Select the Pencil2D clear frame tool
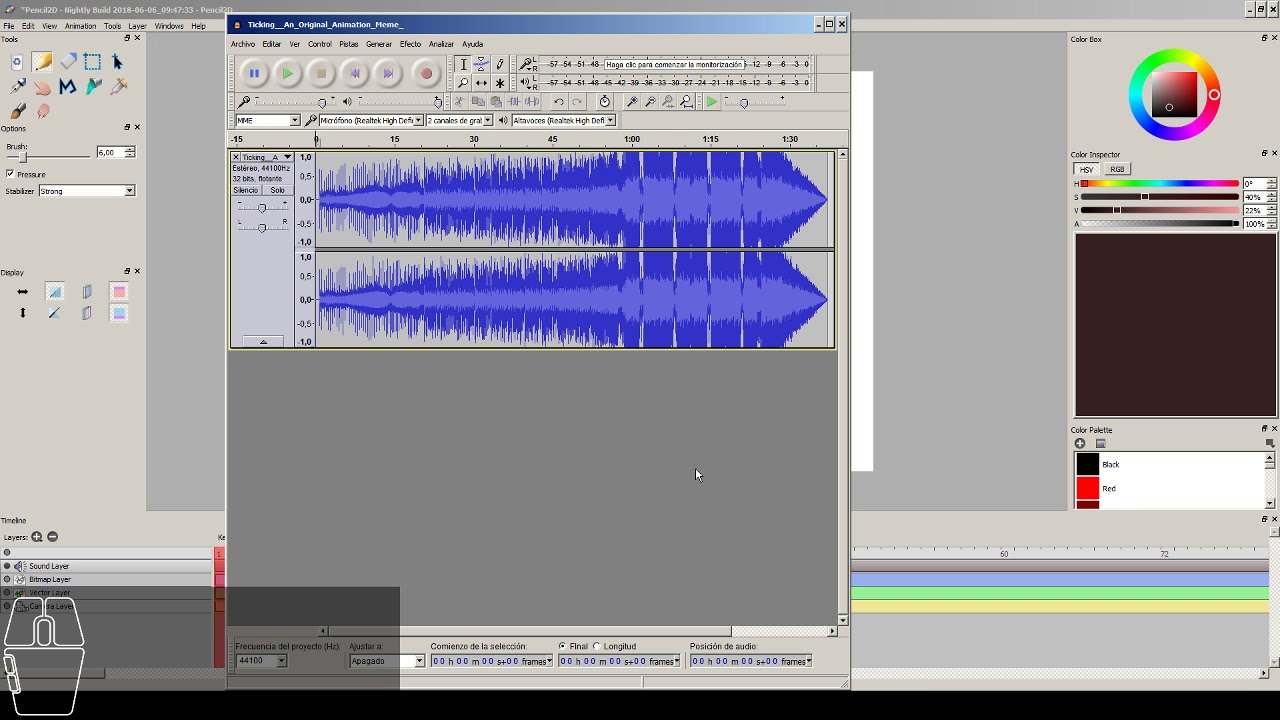Image resolution: width=1280 pixels, height=720 pixels. pyautogui.click(x=17, y=62)
